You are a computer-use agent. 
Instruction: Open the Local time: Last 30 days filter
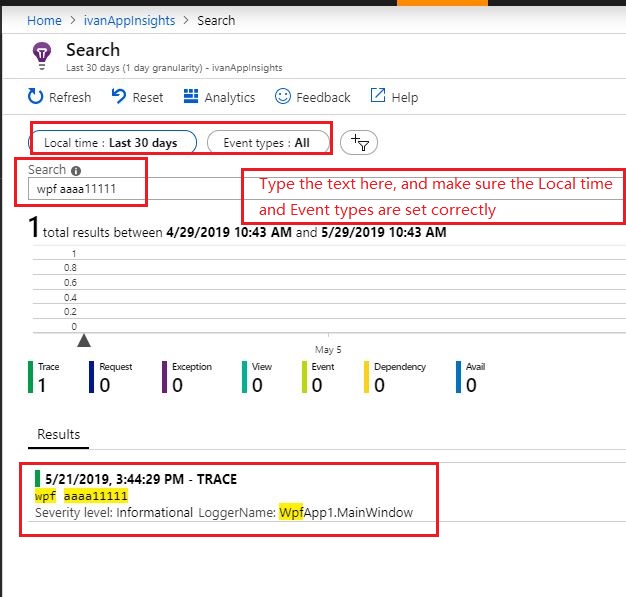(113, 143)
